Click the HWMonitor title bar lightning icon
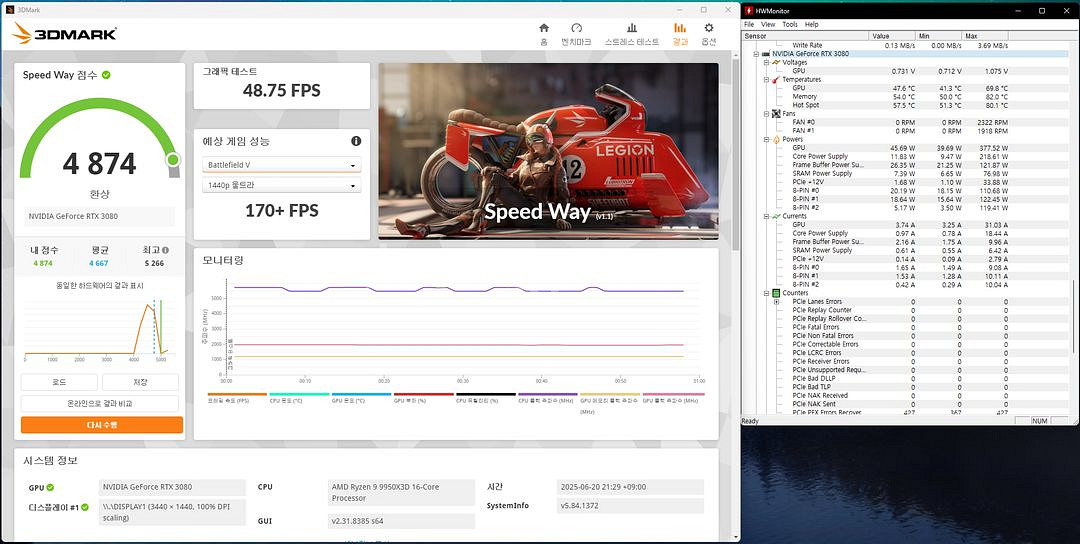The image size is (1080, 544). click(x=749, y=11)
